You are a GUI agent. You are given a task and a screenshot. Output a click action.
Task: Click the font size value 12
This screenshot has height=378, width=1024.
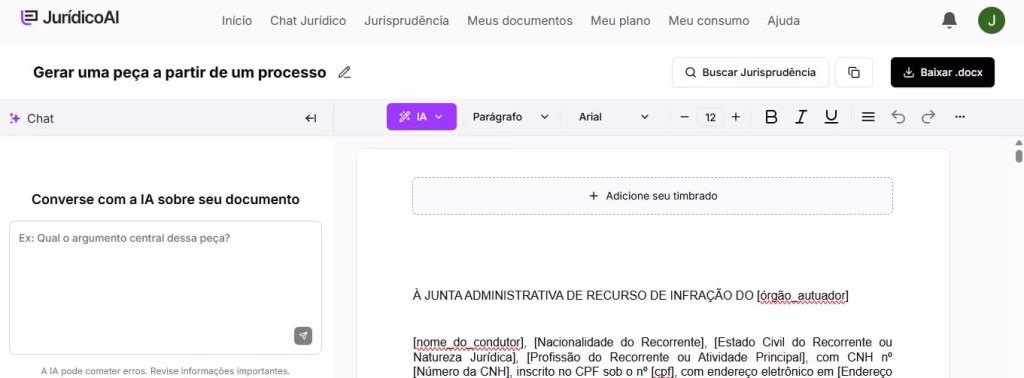(x=711, y=118)
